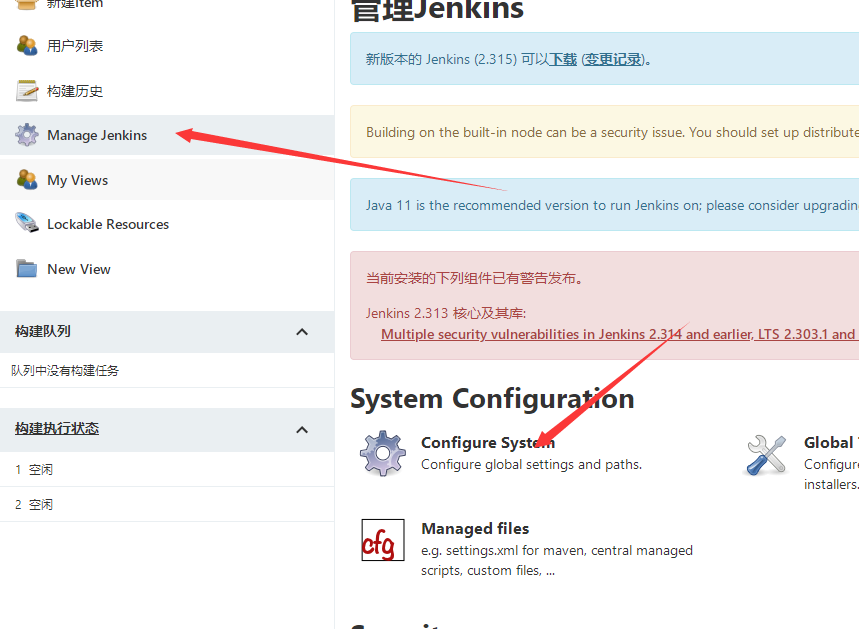Viewport: 859px width, 629px height.
Task: Click the Global tool configuration title
Action: coord(831,442)
